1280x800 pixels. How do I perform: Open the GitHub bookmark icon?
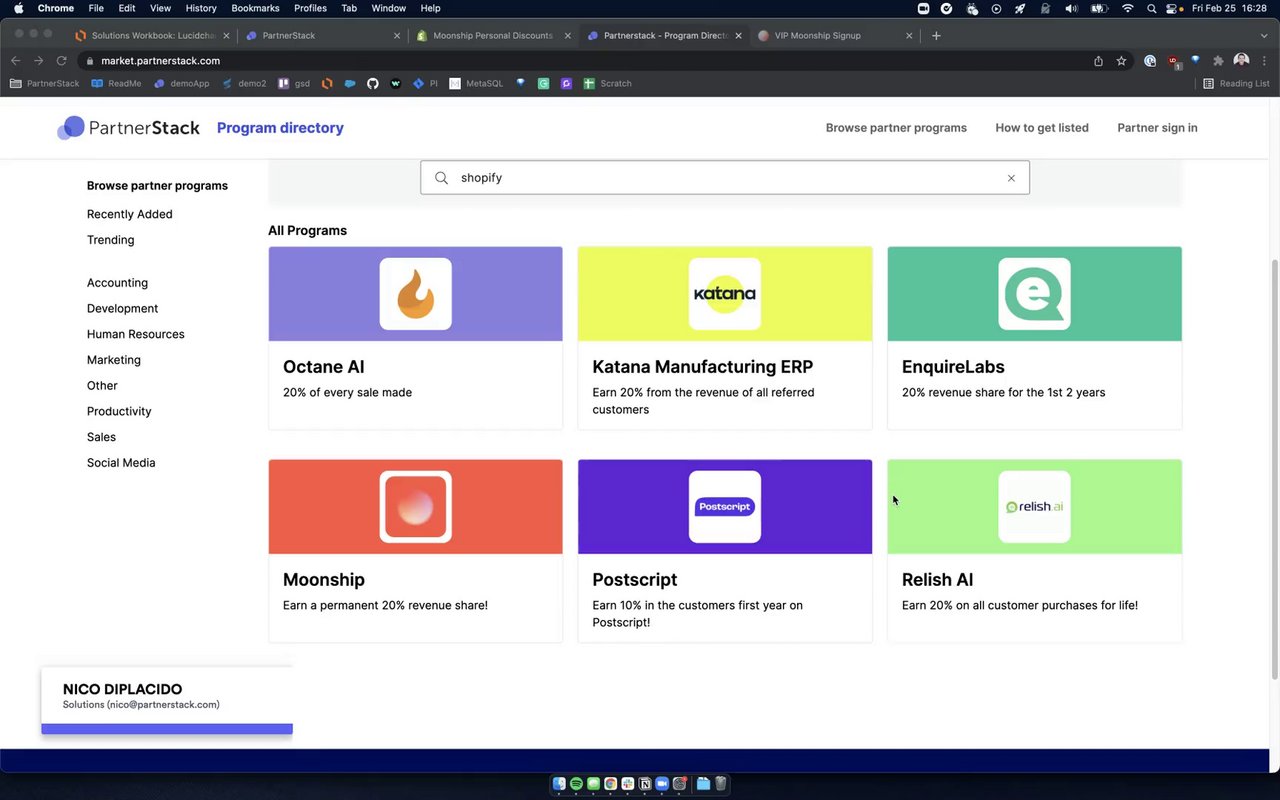[x=372, y=84]
